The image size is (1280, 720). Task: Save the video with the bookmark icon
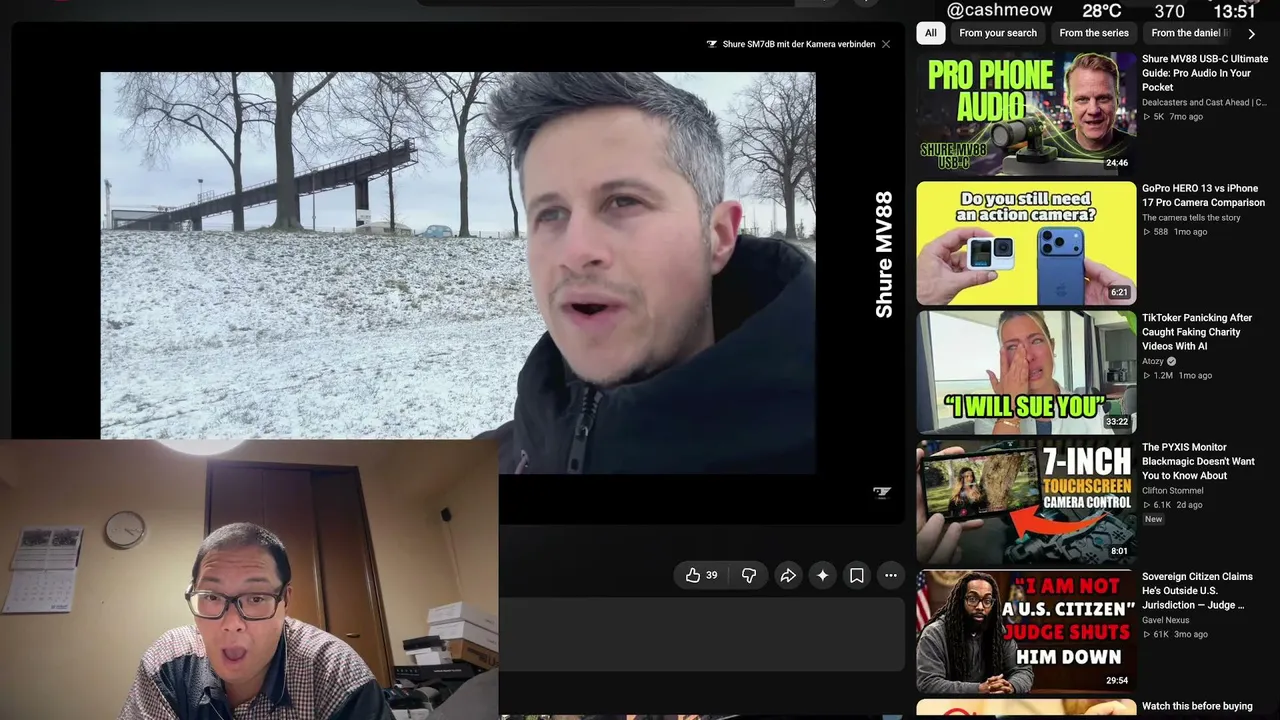pyautogui.click(x=857, y=575)
